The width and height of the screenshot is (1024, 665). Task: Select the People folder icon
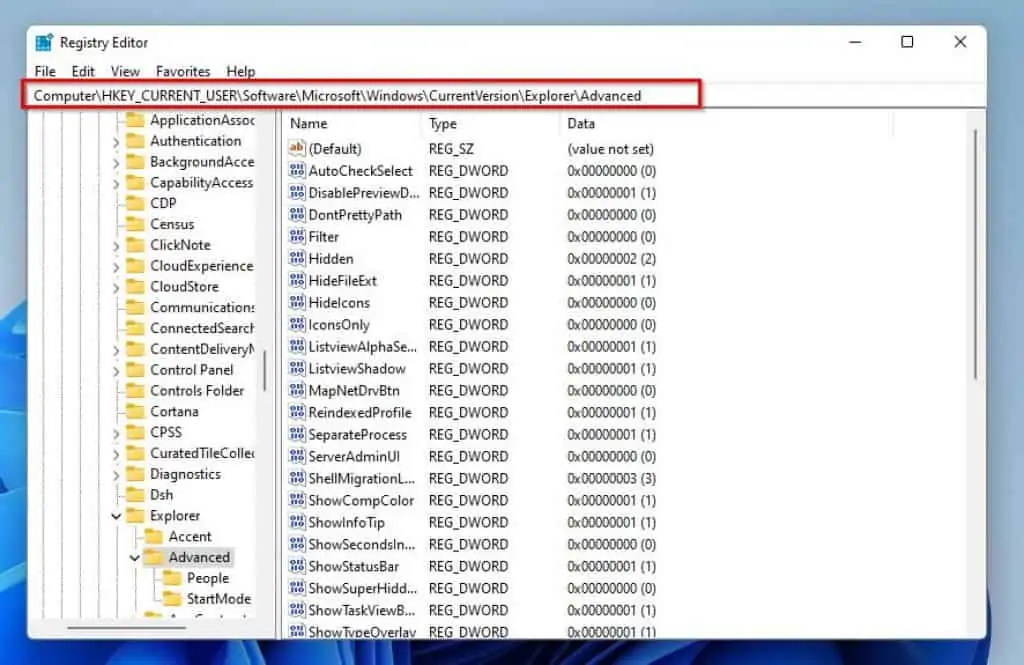click(172, 578)
